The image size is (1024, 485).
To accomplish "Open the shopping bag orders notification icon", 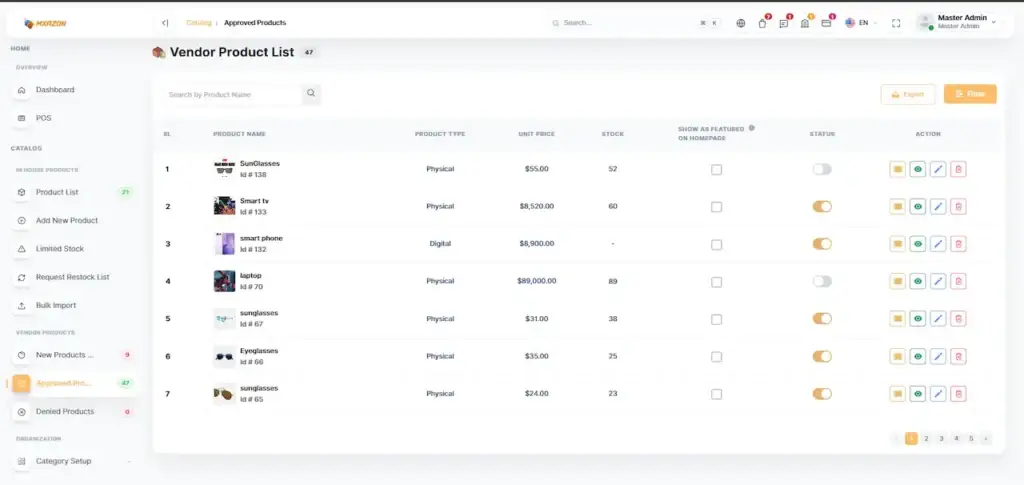I will click(762, 23).
